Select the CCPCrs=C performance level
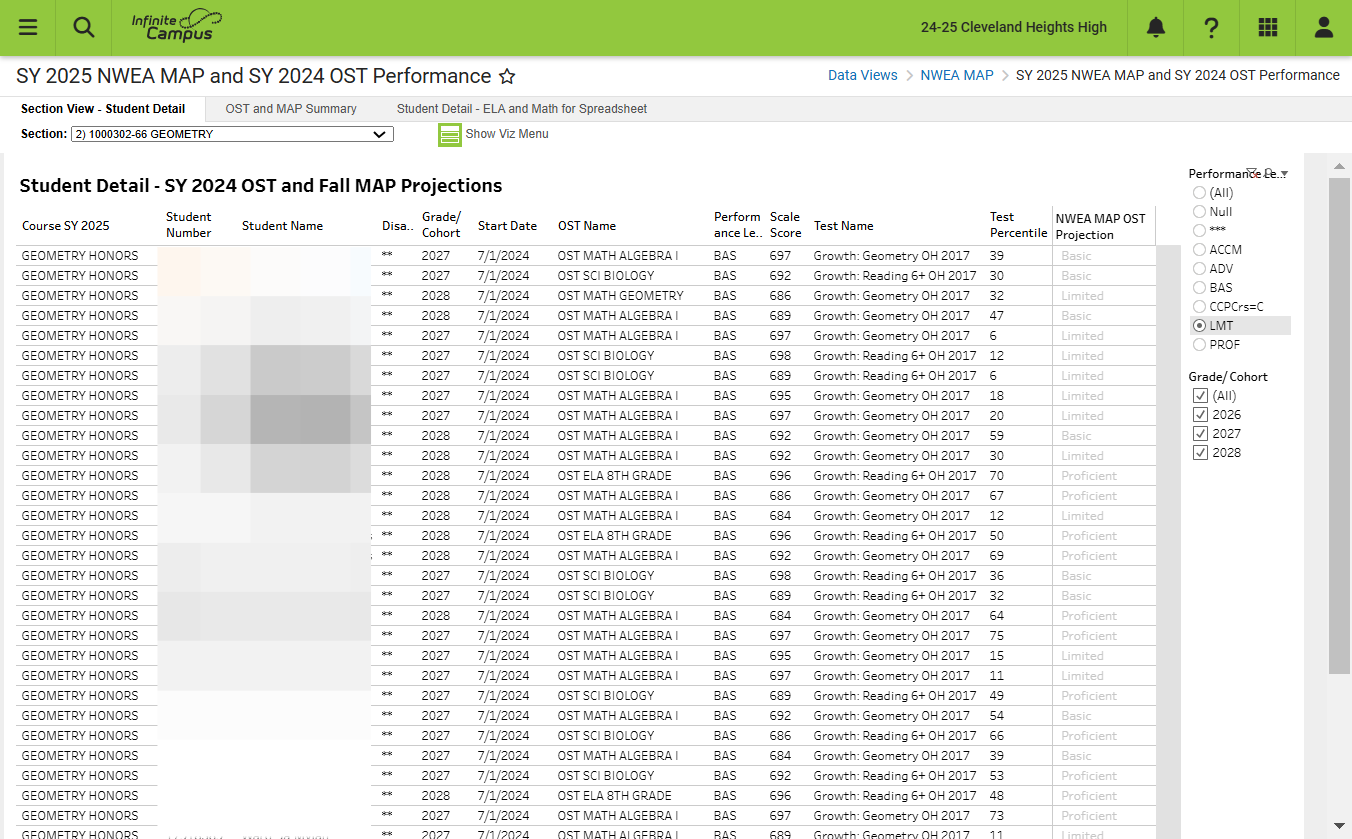Screen dimensions: 1352x839 point(1199,307)
